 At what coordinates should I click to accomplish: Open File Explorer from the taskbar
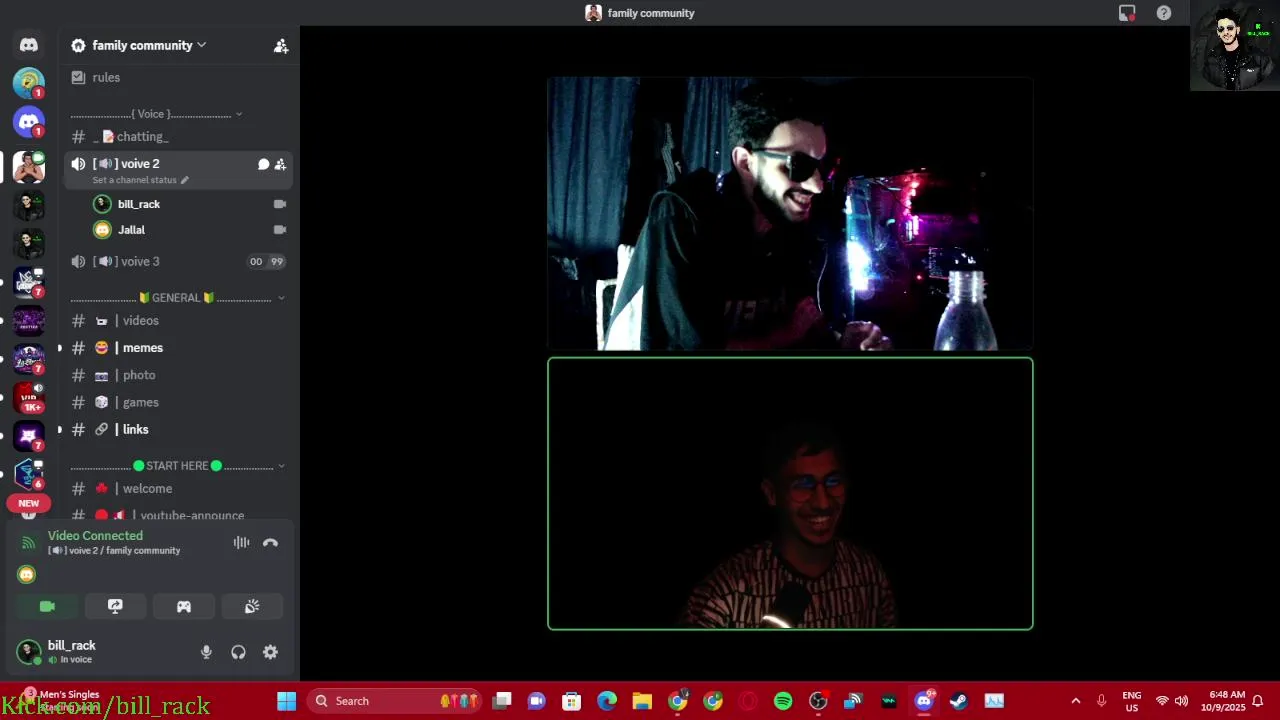click(x=642, y=701)
